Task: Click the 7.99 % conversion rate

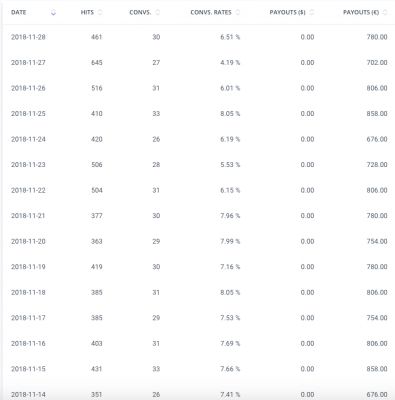Action: [x=230, y=241]
